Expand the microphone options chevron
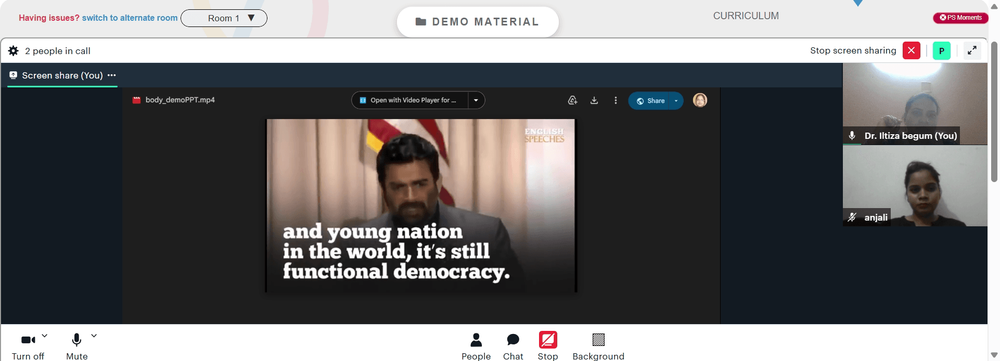Screen dimensions: 1000x361 click(94, 335)
